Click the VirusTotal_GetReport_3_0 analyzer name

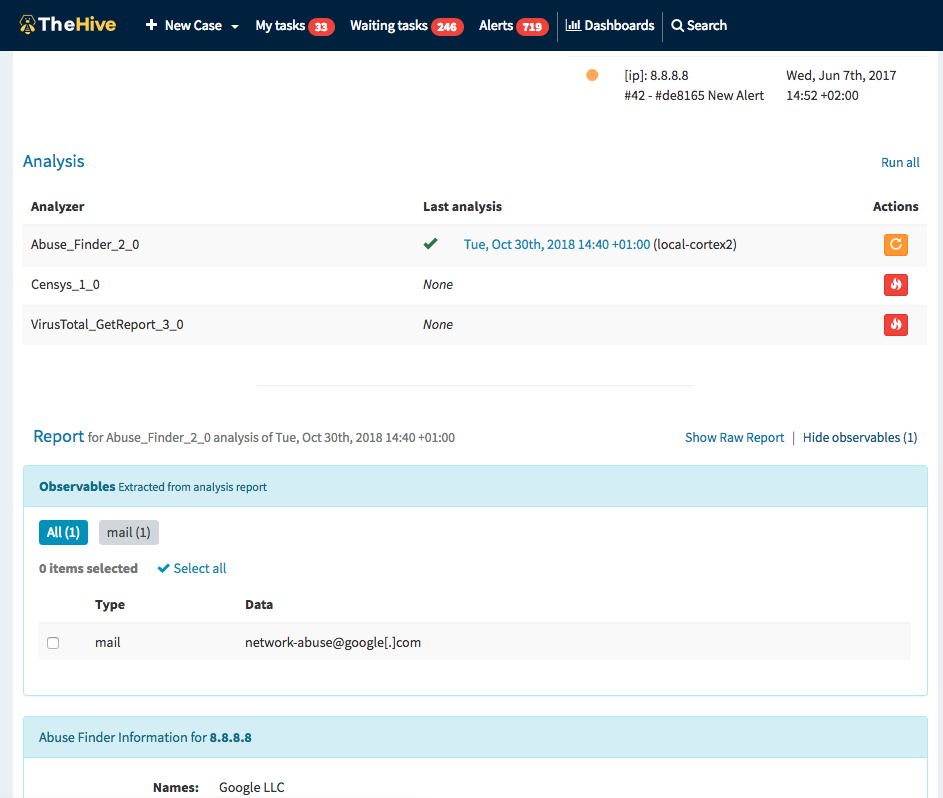coord(107,325)
